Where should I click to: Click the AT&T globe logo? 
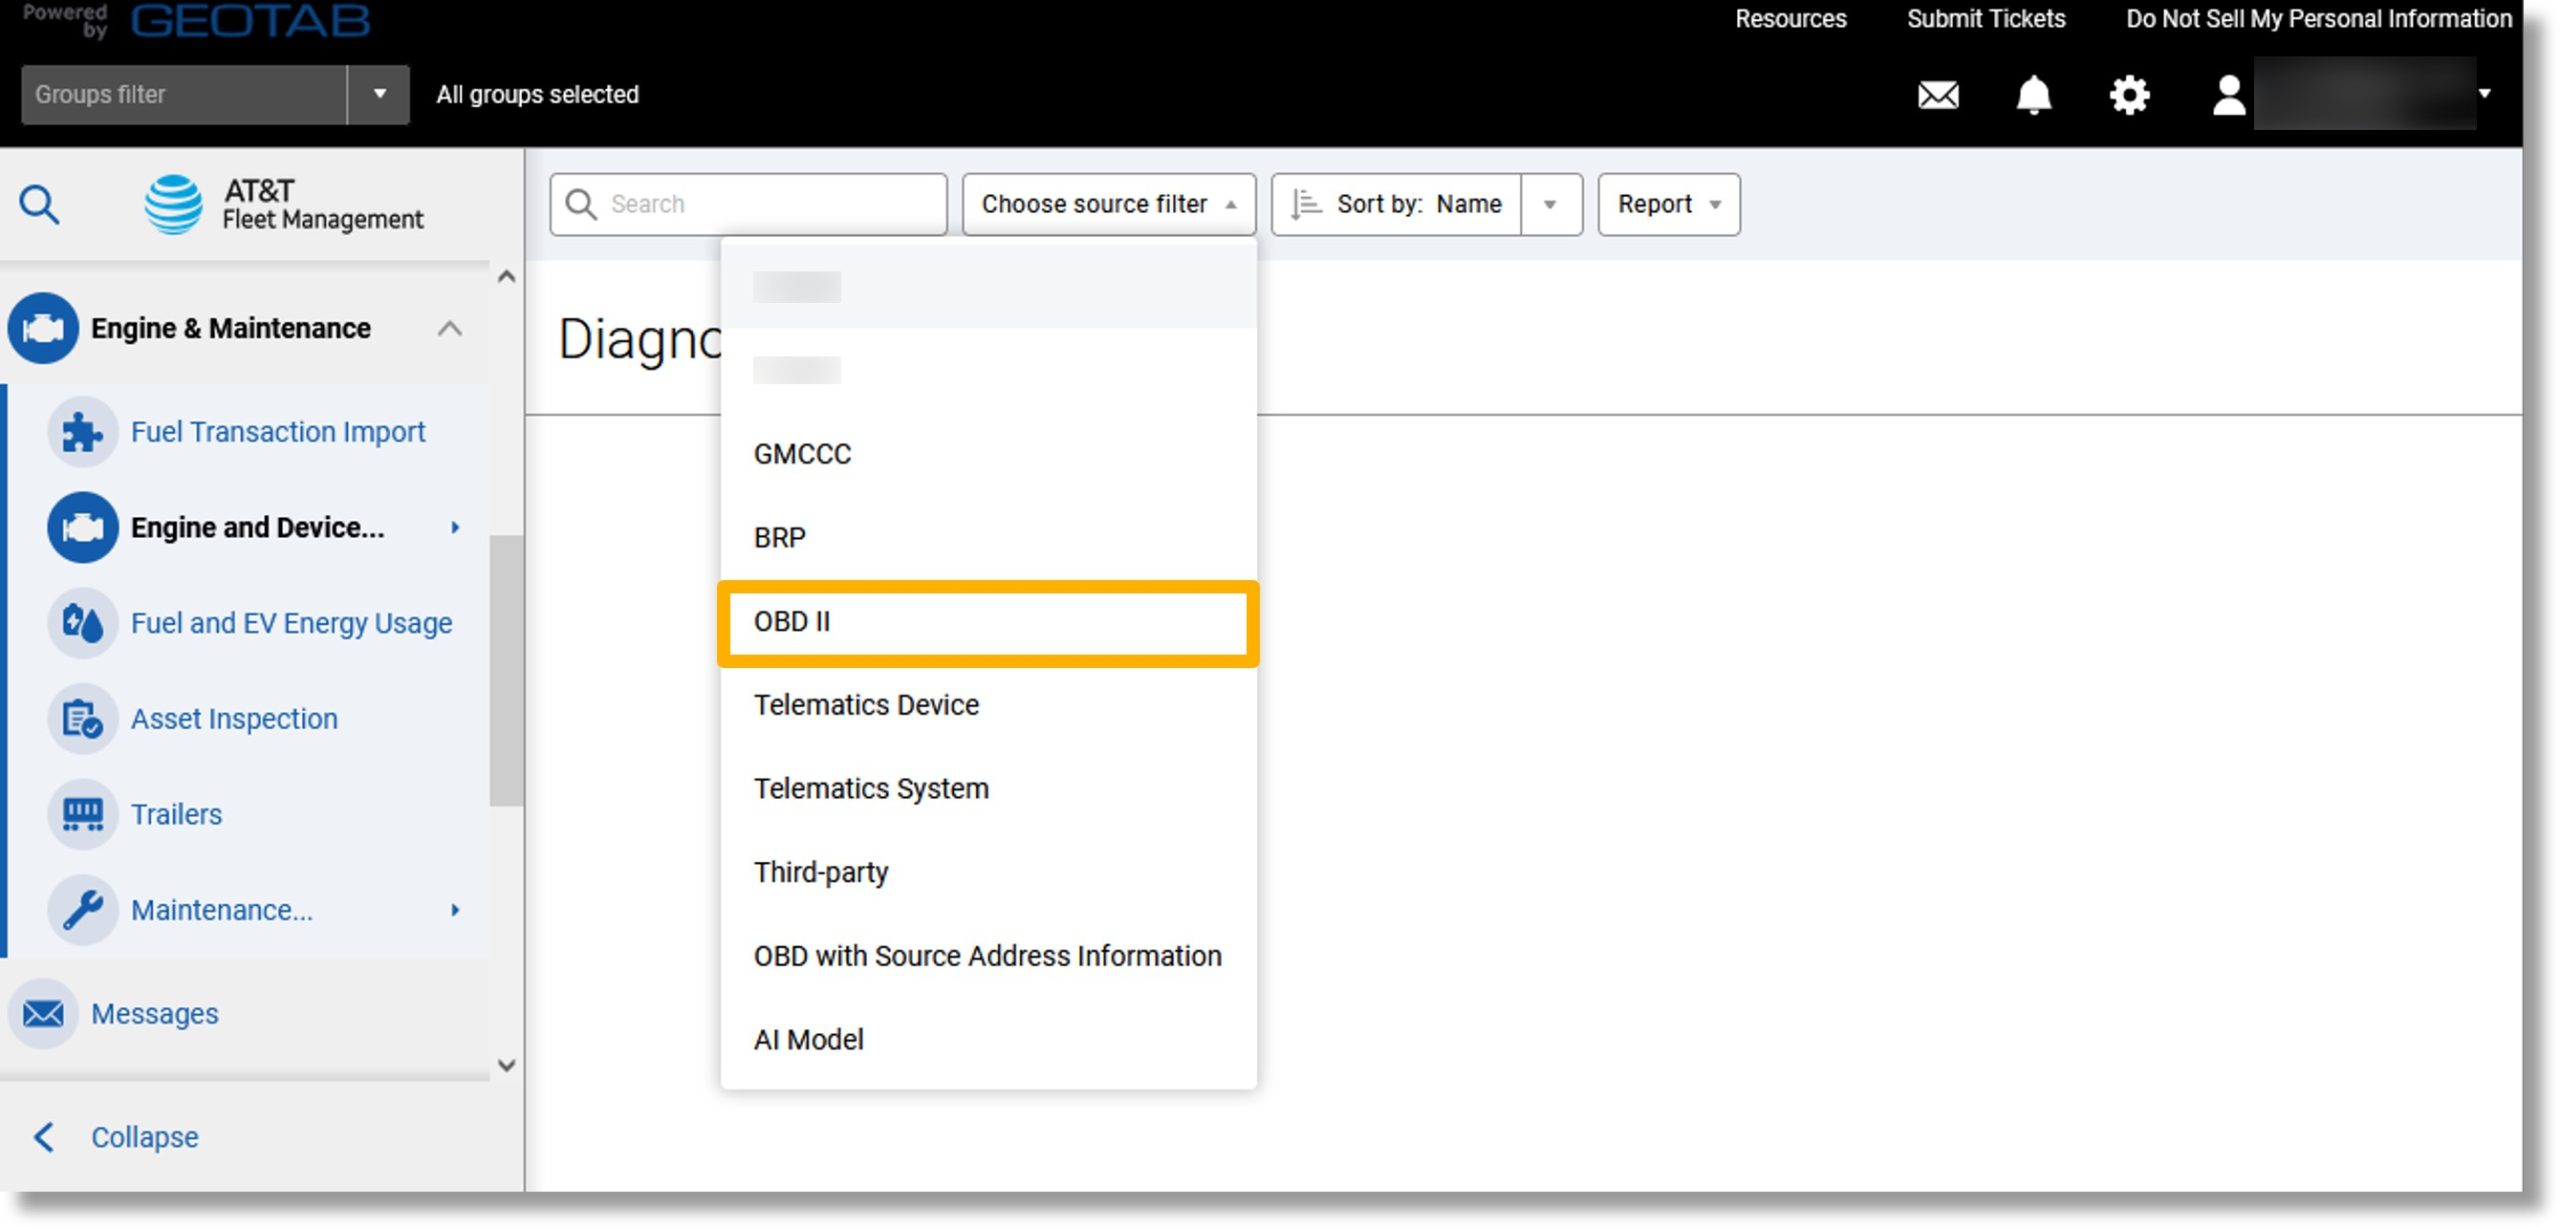173,204
